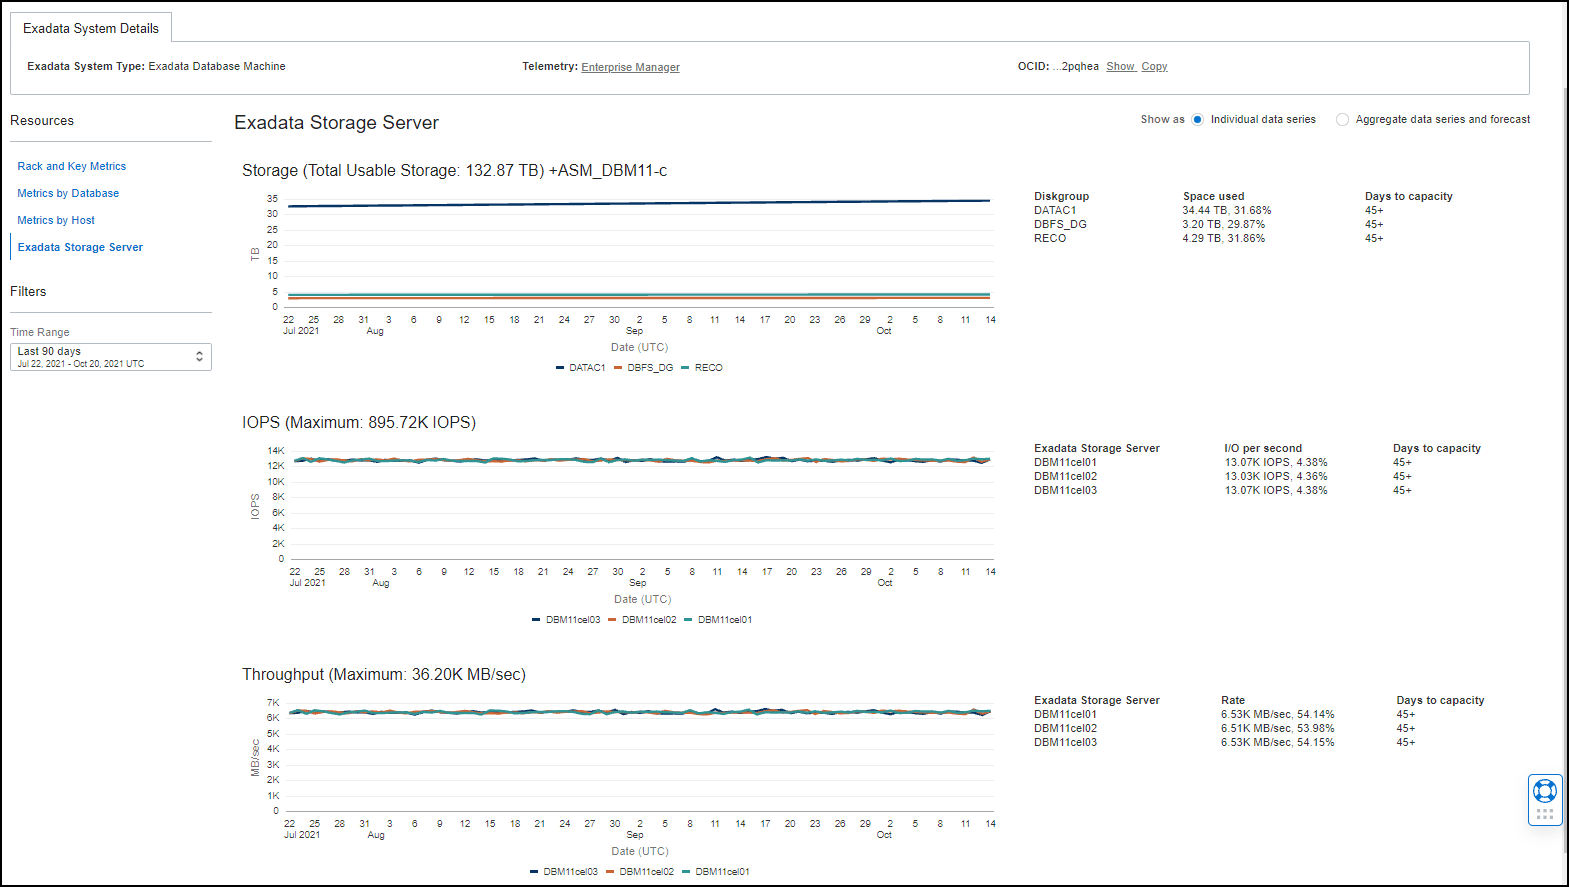Screen dimensions: 1569x887
Task: Open Metrics by Database section
Action: [x=68, y=193]
